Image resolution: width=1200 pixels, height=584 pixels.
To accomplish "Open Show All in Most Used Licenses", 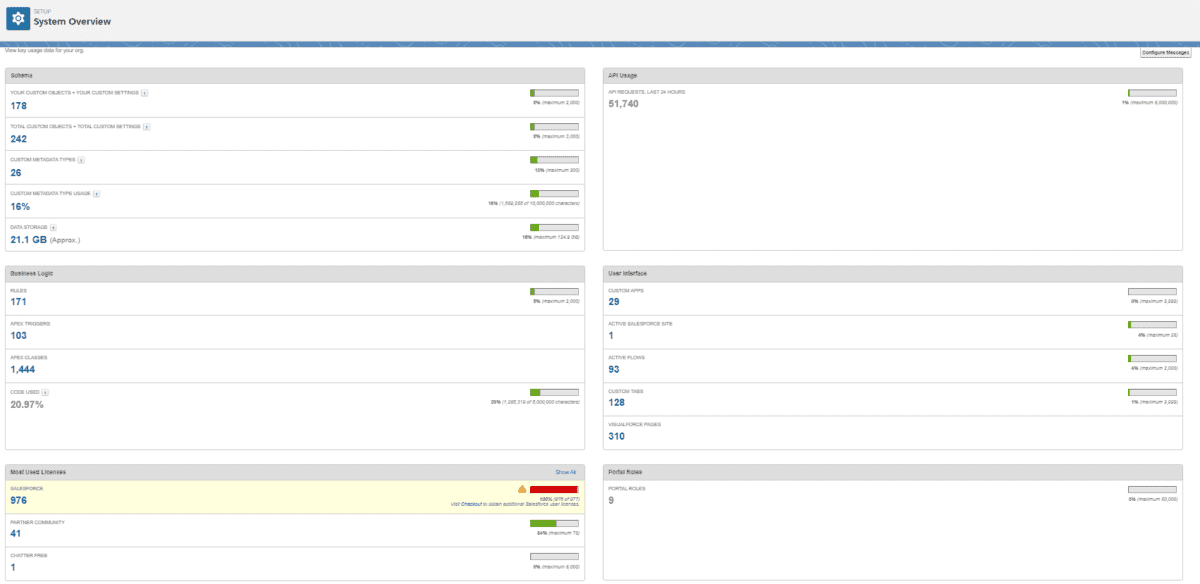I will (x=565, y=471).
